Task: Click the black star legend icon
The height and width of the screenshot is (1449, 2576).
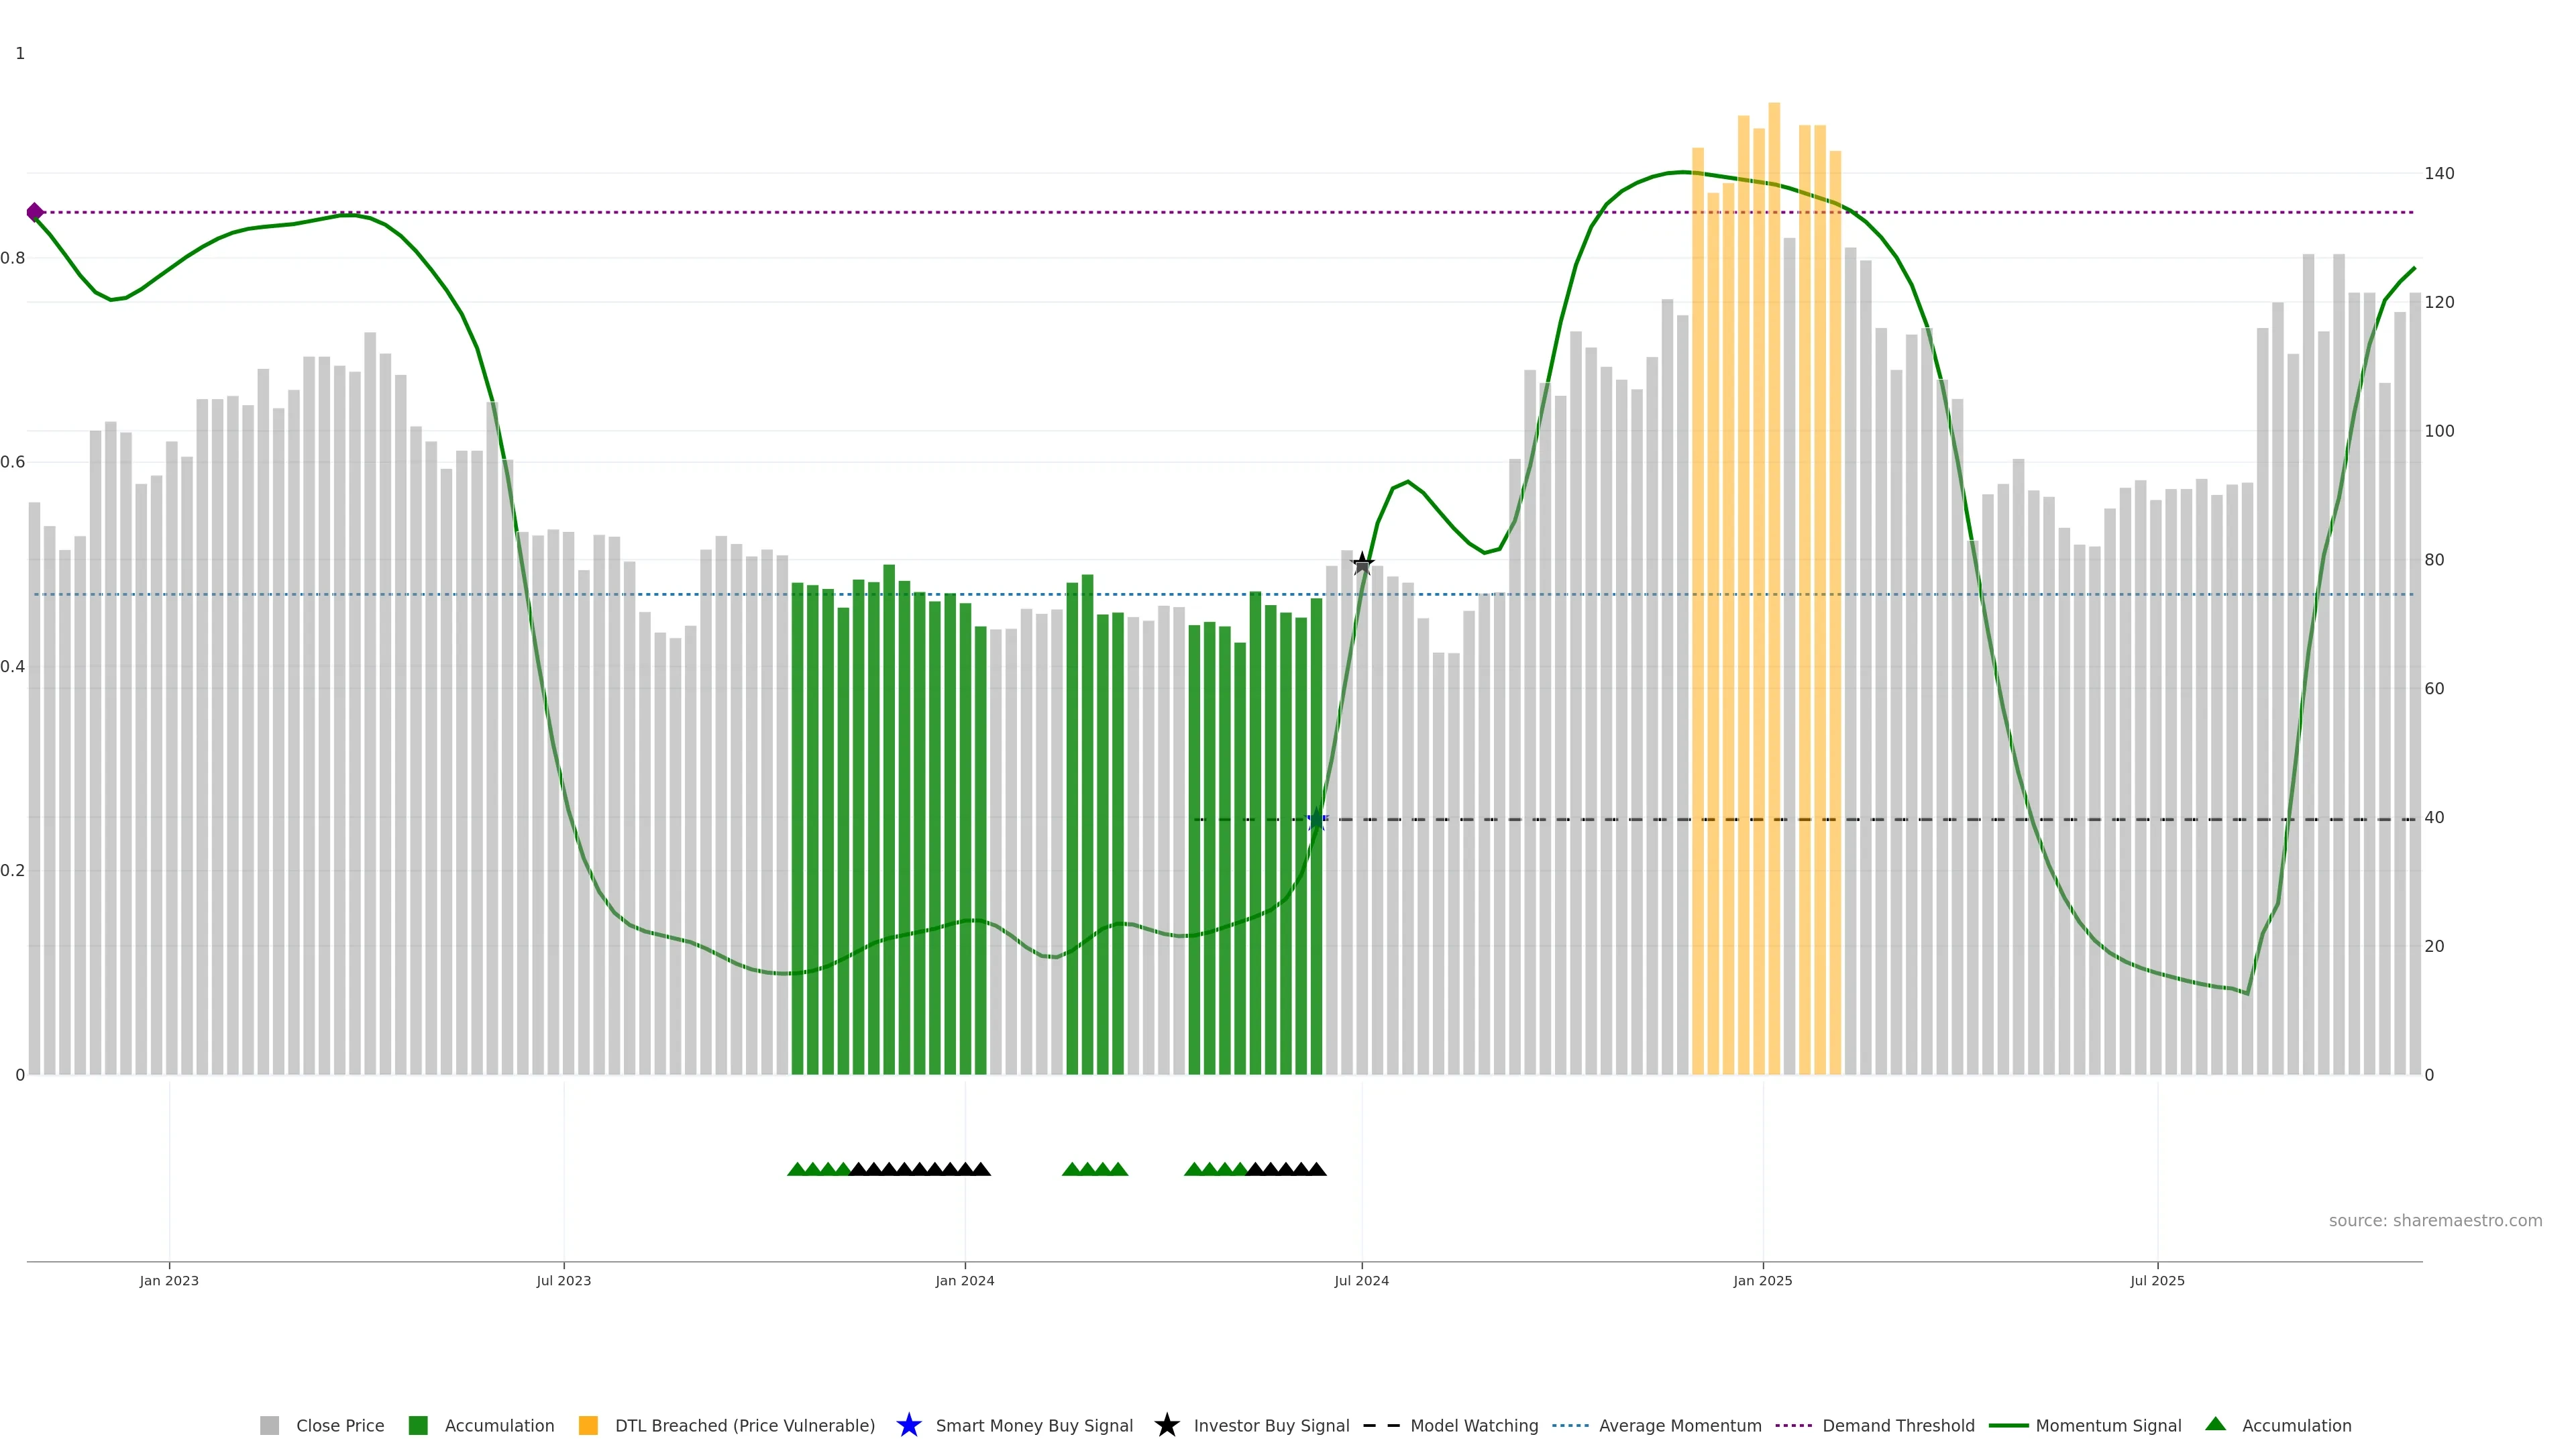Action: click(1166, 1425)
